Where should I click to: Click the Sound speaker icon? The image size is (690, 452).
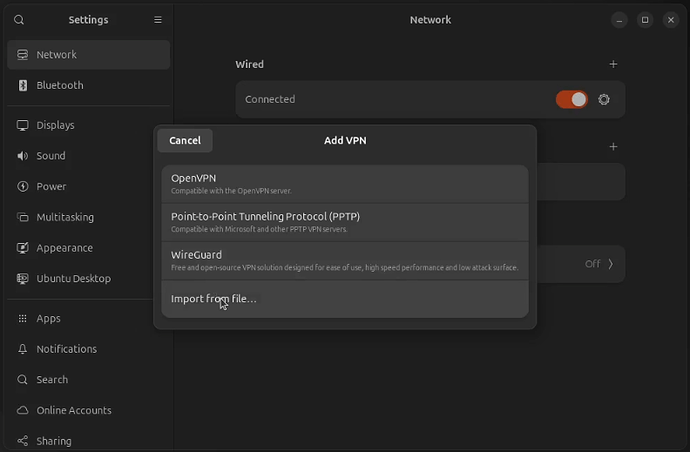tap(22, 156)
